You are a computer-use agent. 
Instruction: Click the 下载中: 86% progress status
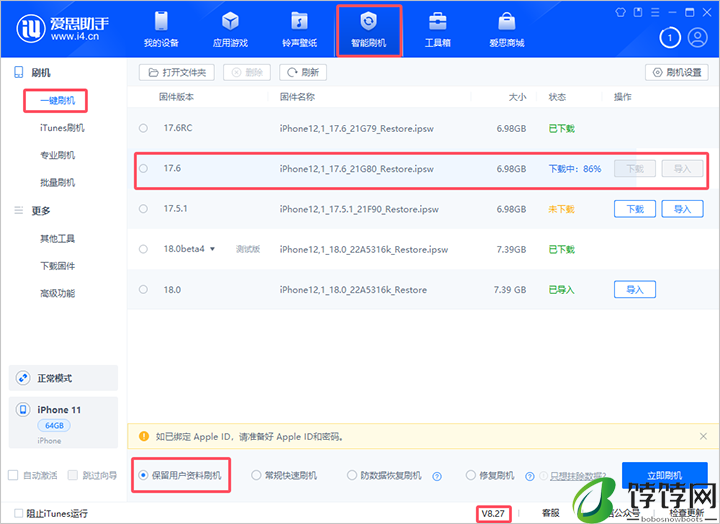pyautogui.click(x=575, y=169)
